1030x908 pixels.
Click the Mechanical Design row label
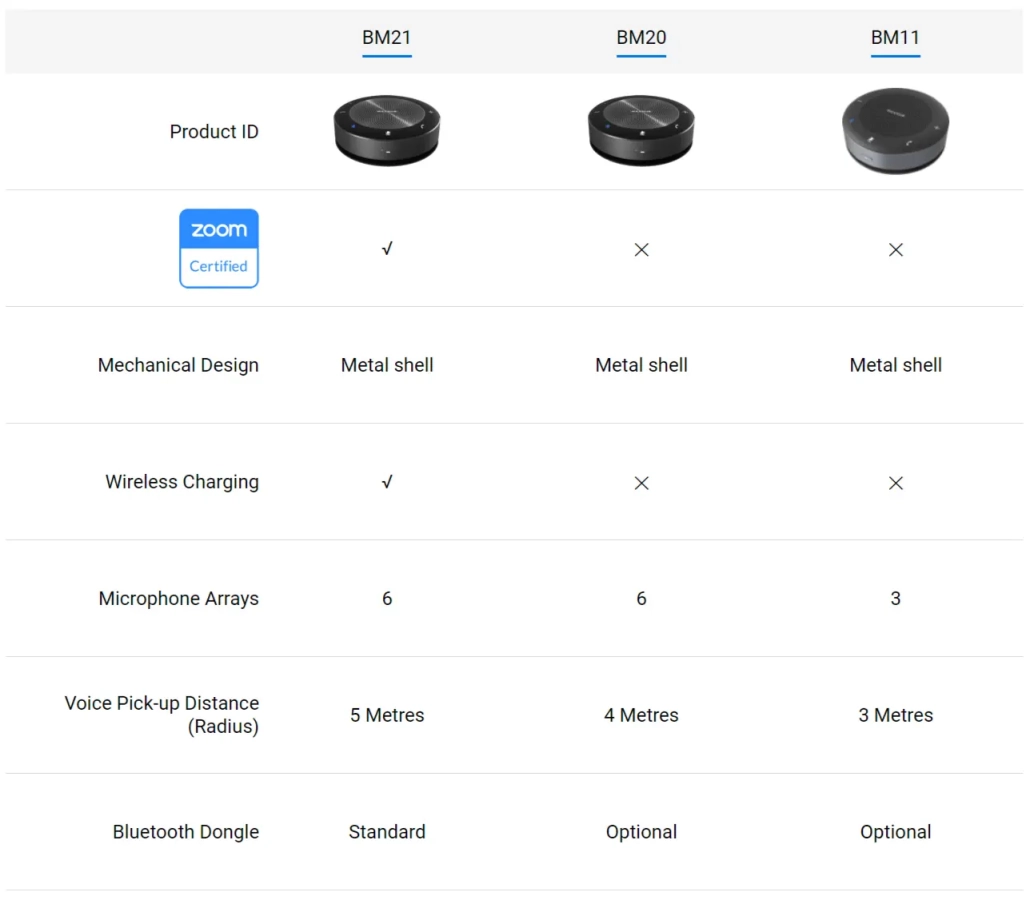(178, 365)
